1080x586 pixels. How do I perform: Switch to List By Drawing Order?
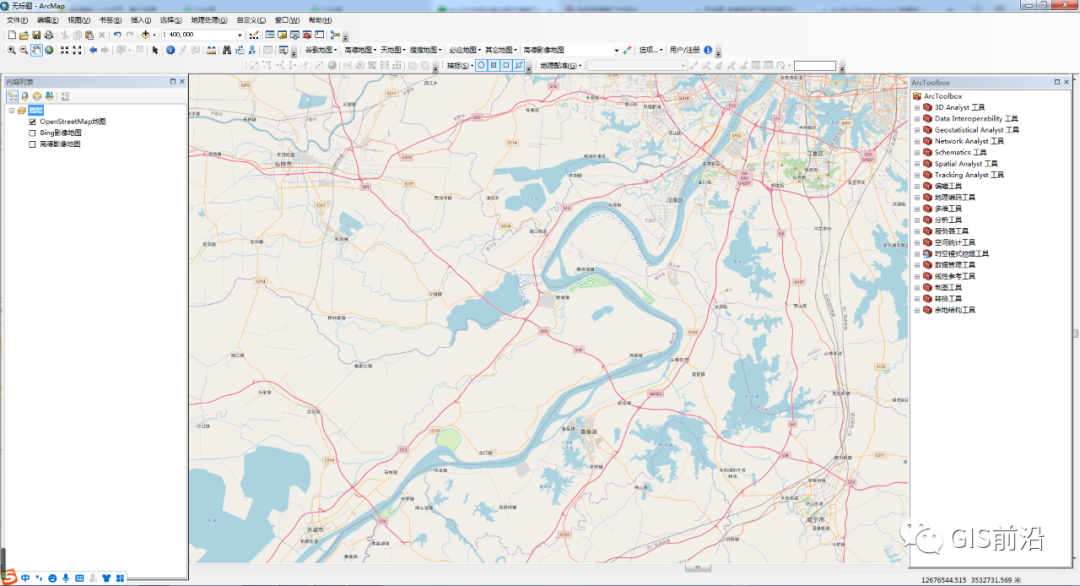12,96
